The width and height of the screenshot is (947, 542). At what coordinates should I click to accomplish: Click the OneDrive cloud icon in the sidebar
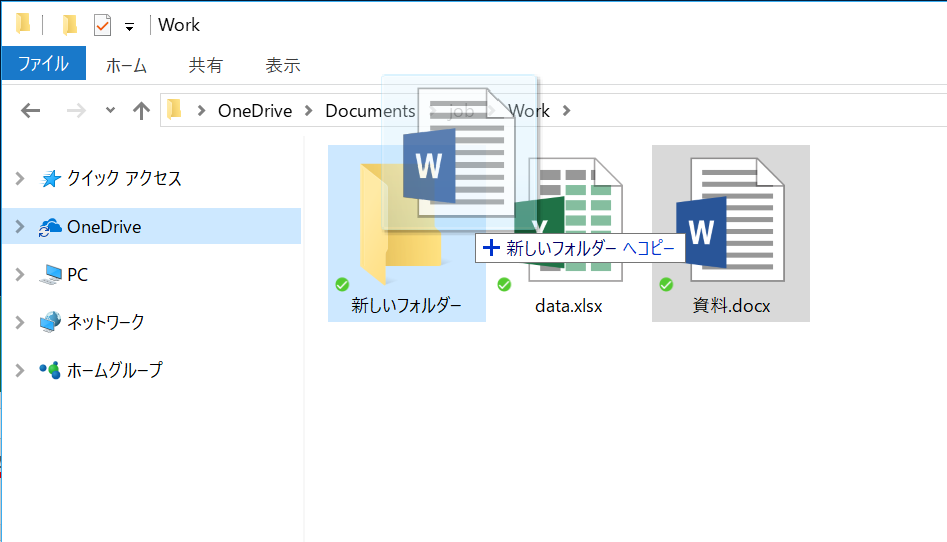(50, 227)
